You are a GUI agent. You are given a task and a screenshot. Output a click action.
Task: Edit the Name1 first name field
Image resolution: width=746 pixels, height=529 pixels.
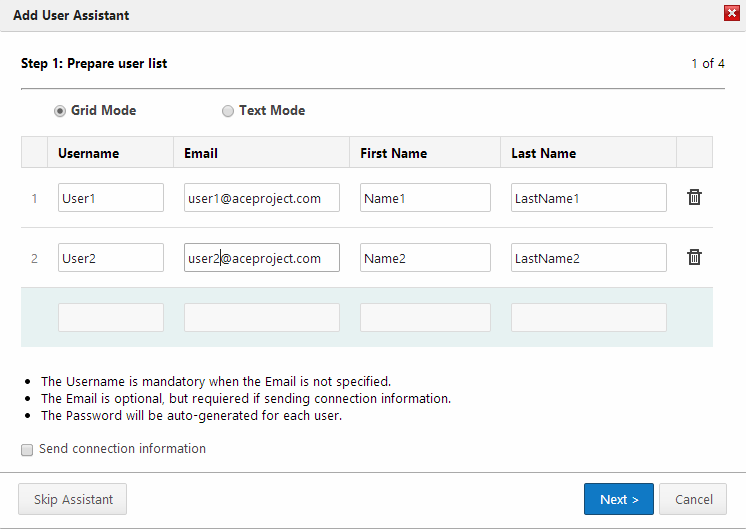(425, 197)
